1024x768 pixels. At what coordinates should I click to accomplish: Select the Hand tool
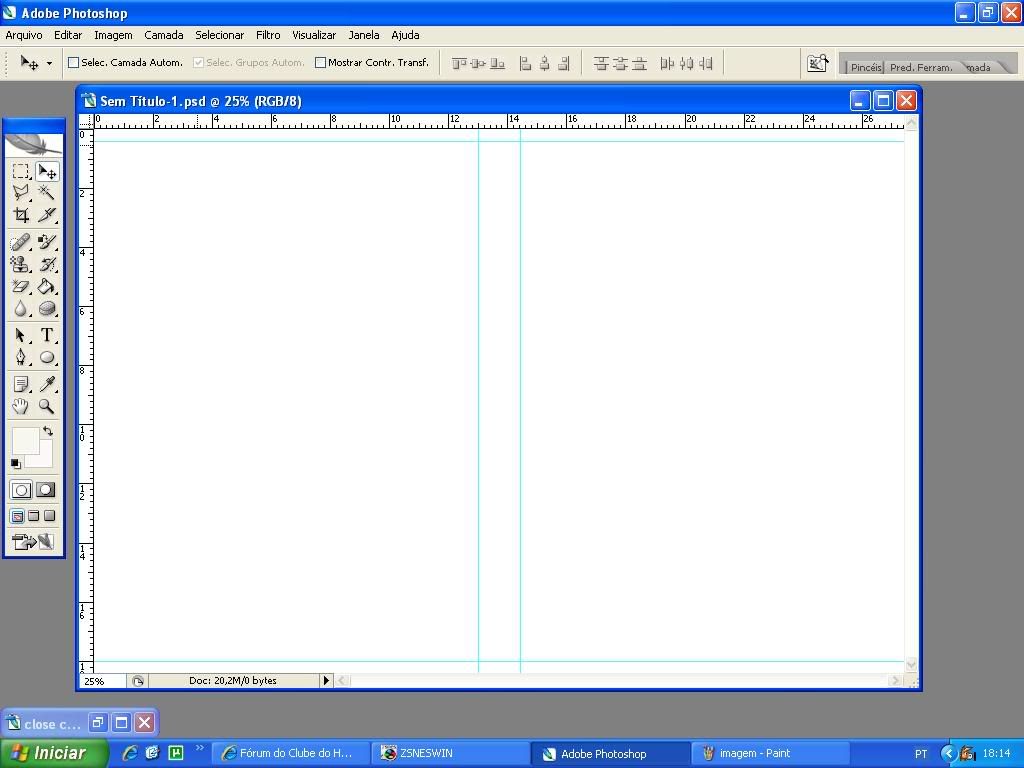20,406
